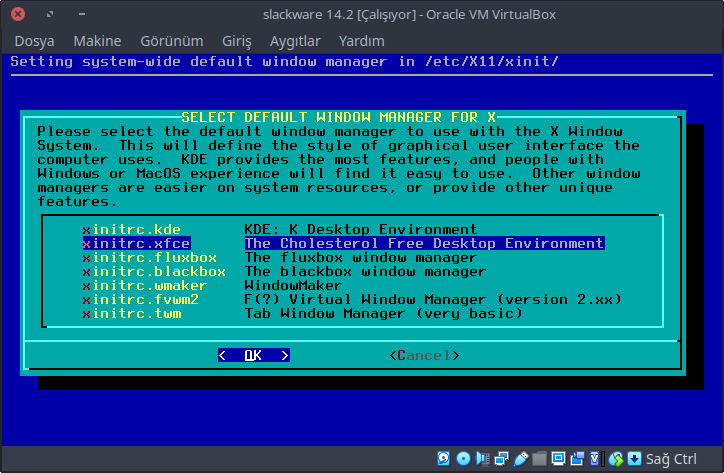
Task: Click the Sağ Ctrl host key label
Action: (671, 459)
